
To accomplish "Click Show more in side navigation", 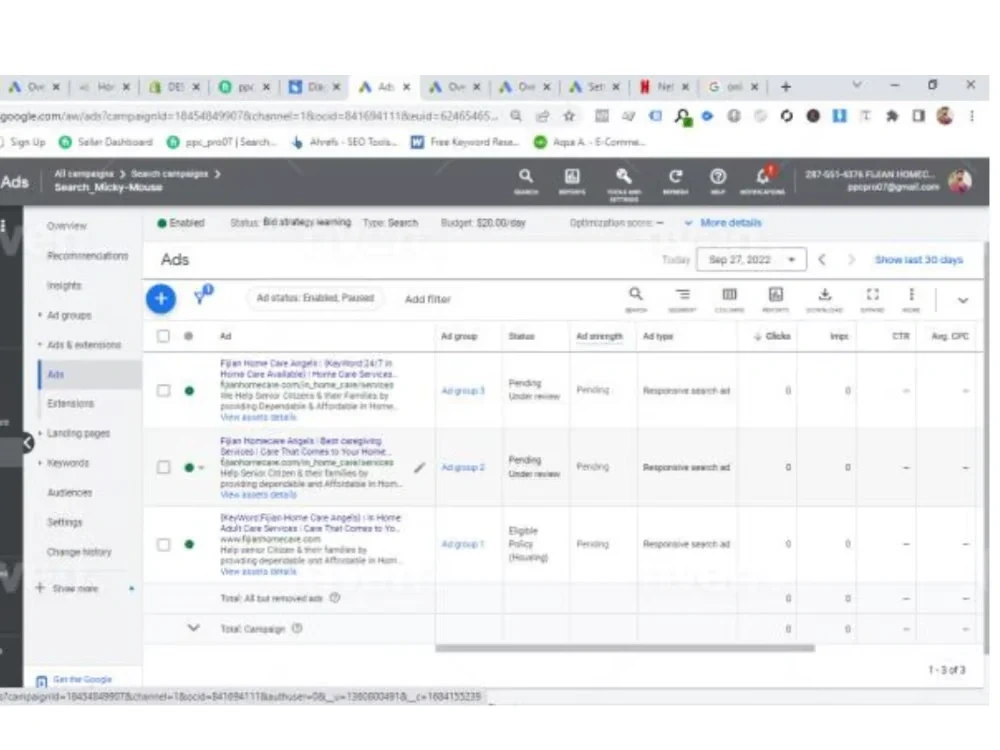I will click(75, 588).
